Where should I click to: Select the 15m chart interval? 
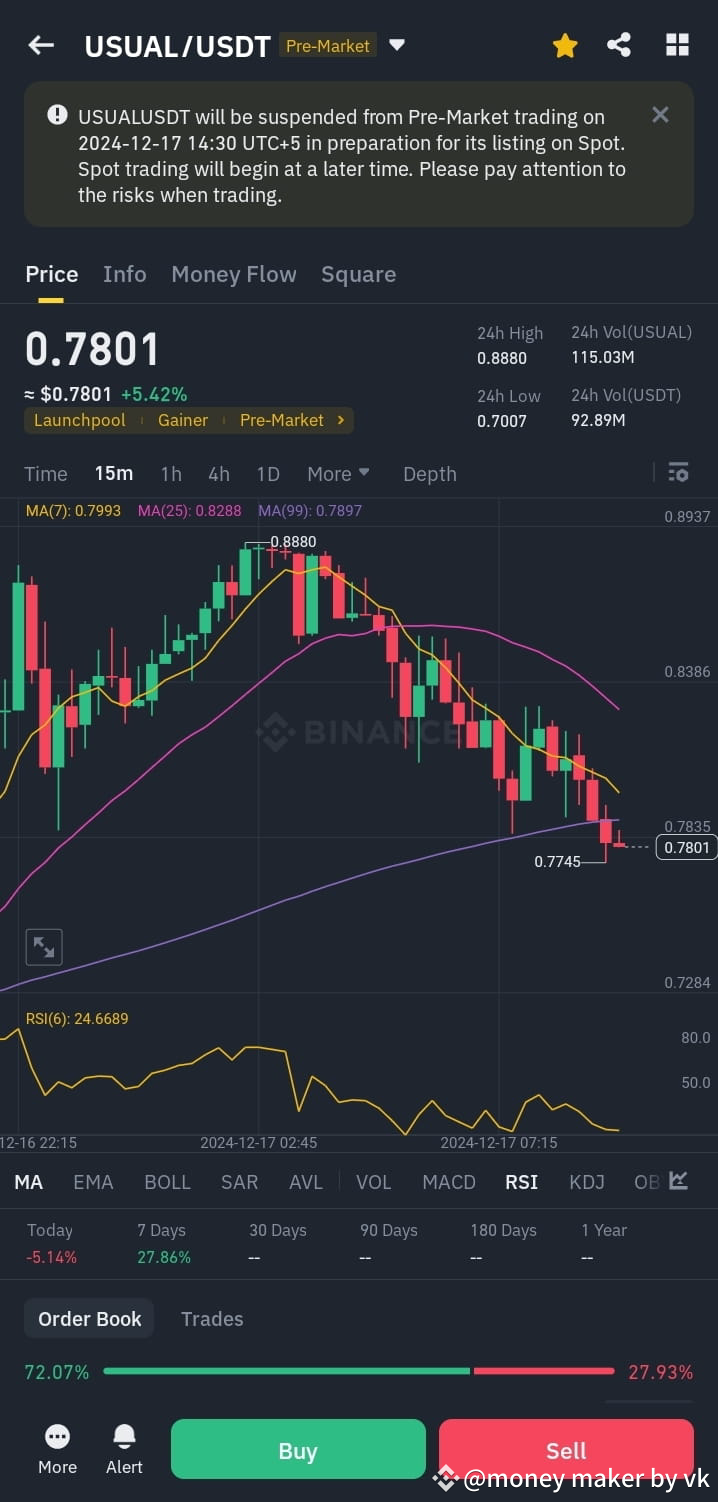click(x=114, y=474)
